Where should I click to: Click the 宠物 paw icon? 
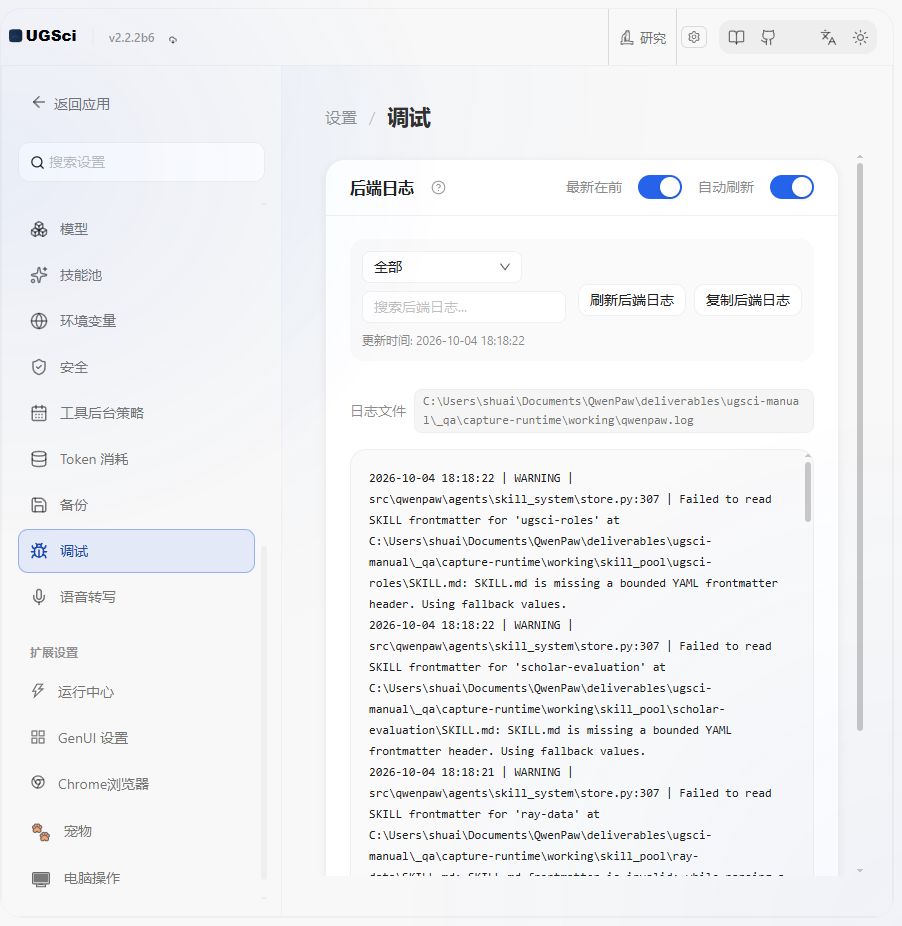(41, 832)
